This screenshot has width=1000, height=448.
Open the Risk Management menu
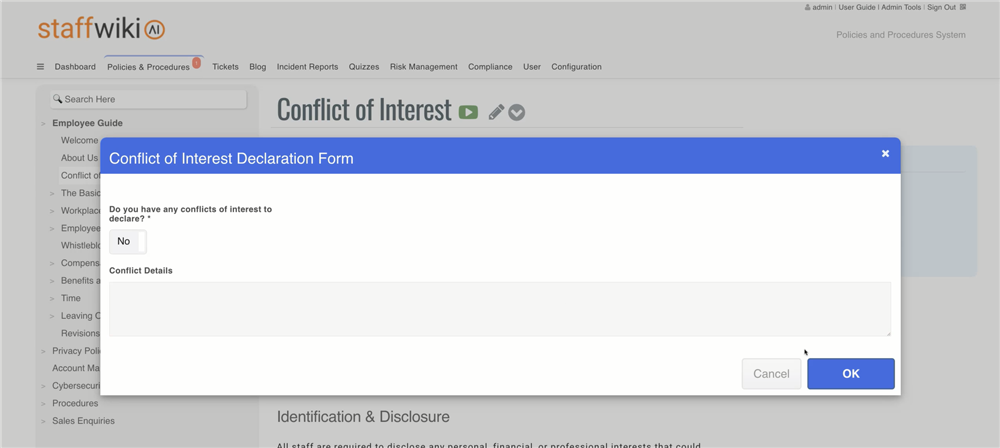click(x=423, y=67)
